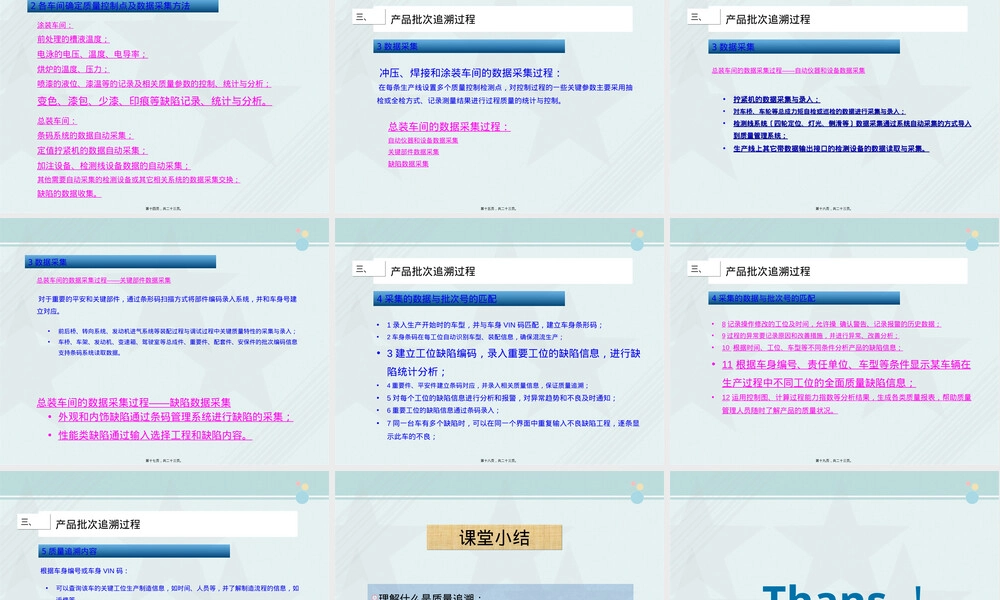Click the 5 对每个工位的缺陷信息进行分析 bullet
Image resolution: width=1000 pixels, height=600 pixels.
(x=501, y=398)
